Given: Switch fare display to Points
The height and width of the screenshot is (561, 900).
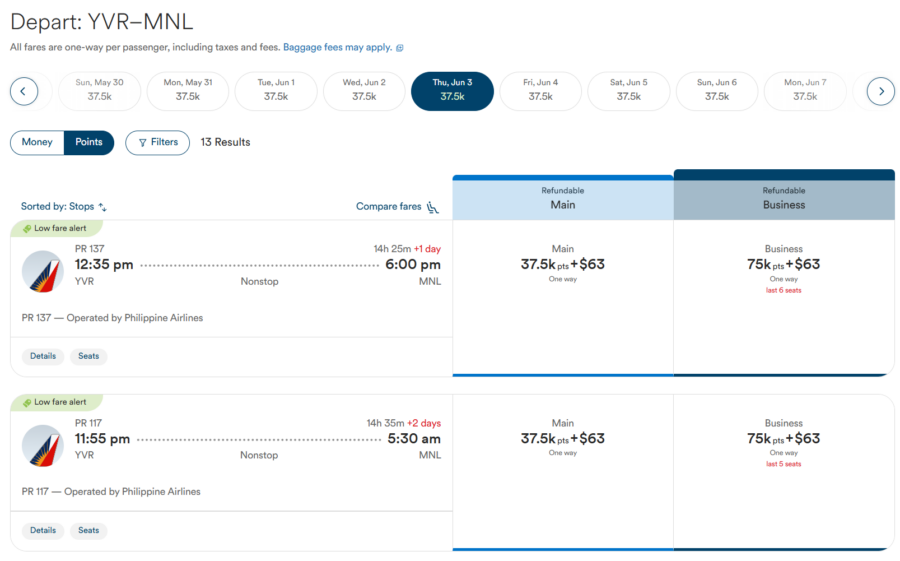Looking at the screenshot, I should [89, 142].
